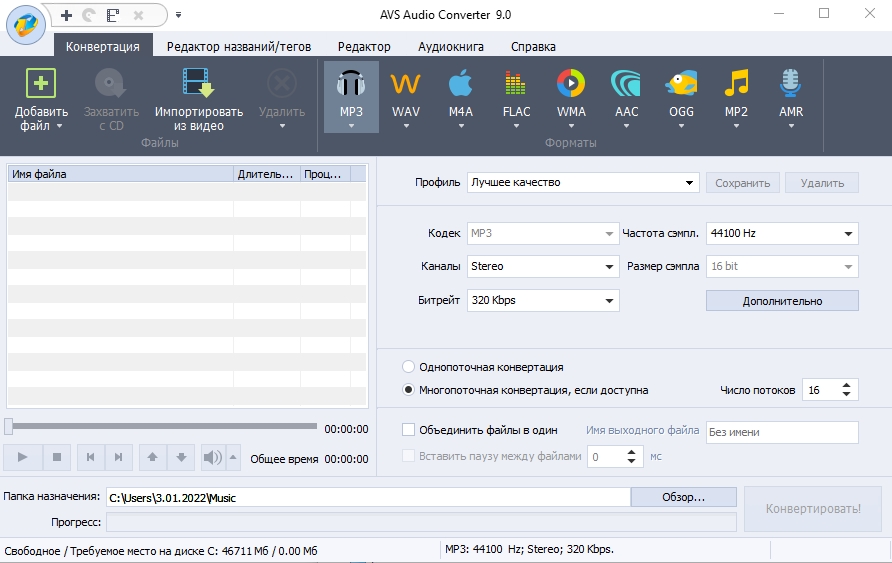Viewport: 892px width, 563px height.
Task: Open the Audiobook (Аудиокнига) tab
Action: (x=451, y=46)
